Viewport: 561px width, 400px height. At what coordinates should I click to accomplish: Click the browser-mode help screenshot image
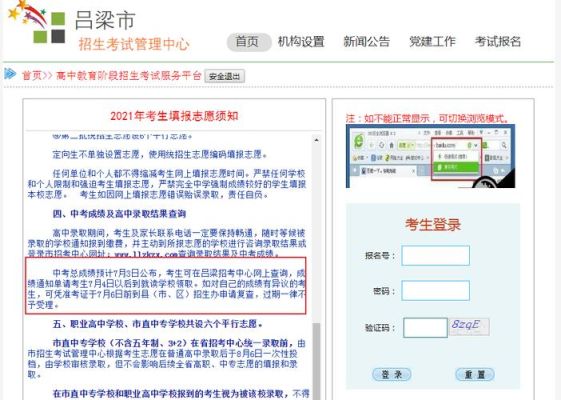(x=430, y=156)
